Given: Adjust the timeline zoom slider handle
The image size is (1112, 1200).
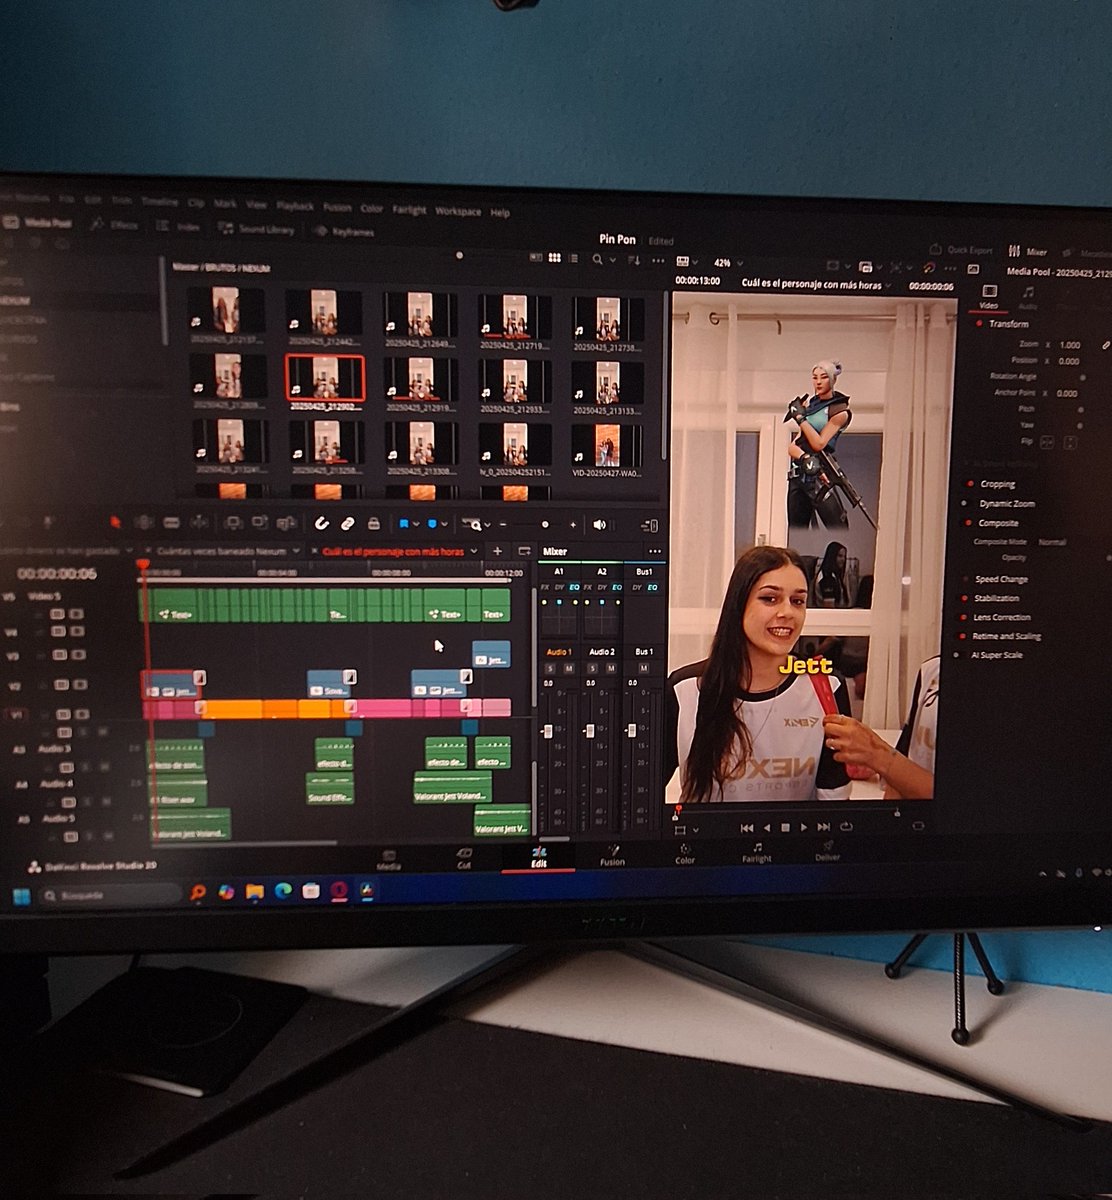Looking at the screenshot, I should pos(545,525).
